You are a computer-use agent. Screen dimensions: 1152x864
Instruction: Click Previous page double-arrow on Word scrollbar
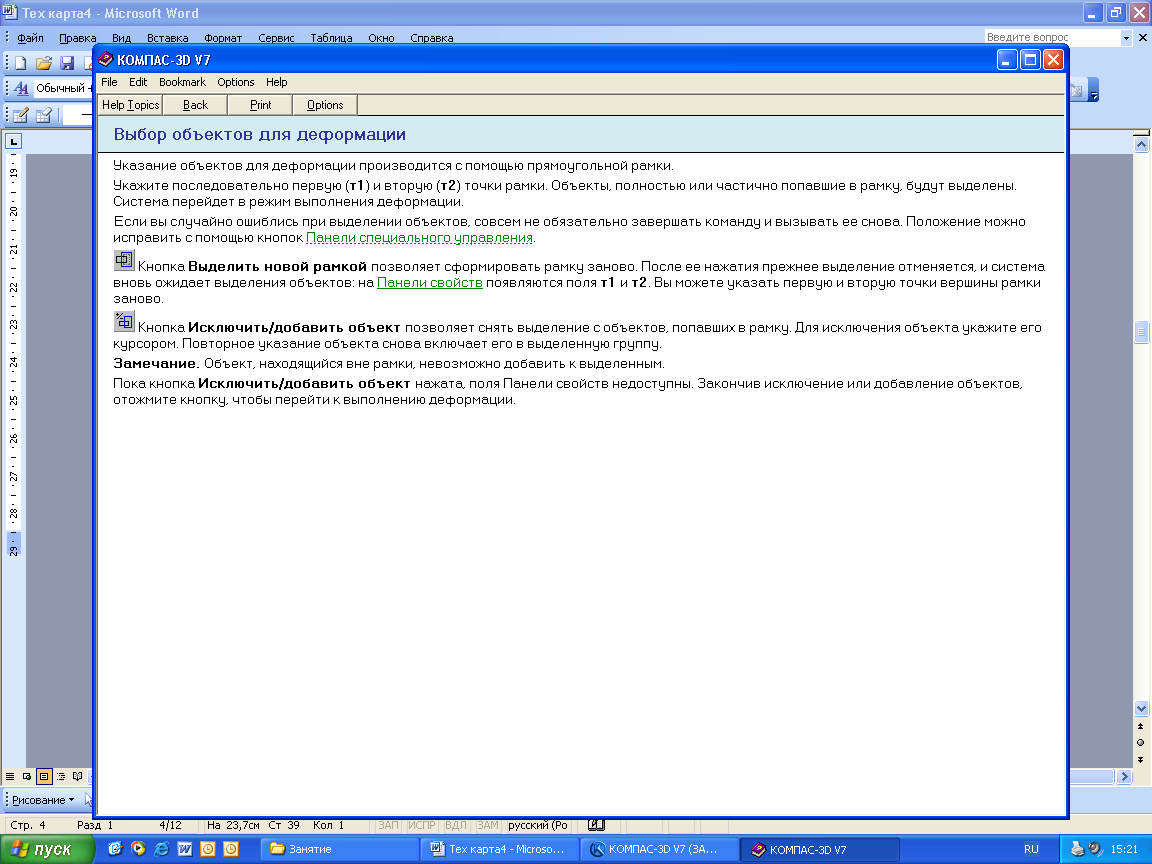coord(1140,726)
